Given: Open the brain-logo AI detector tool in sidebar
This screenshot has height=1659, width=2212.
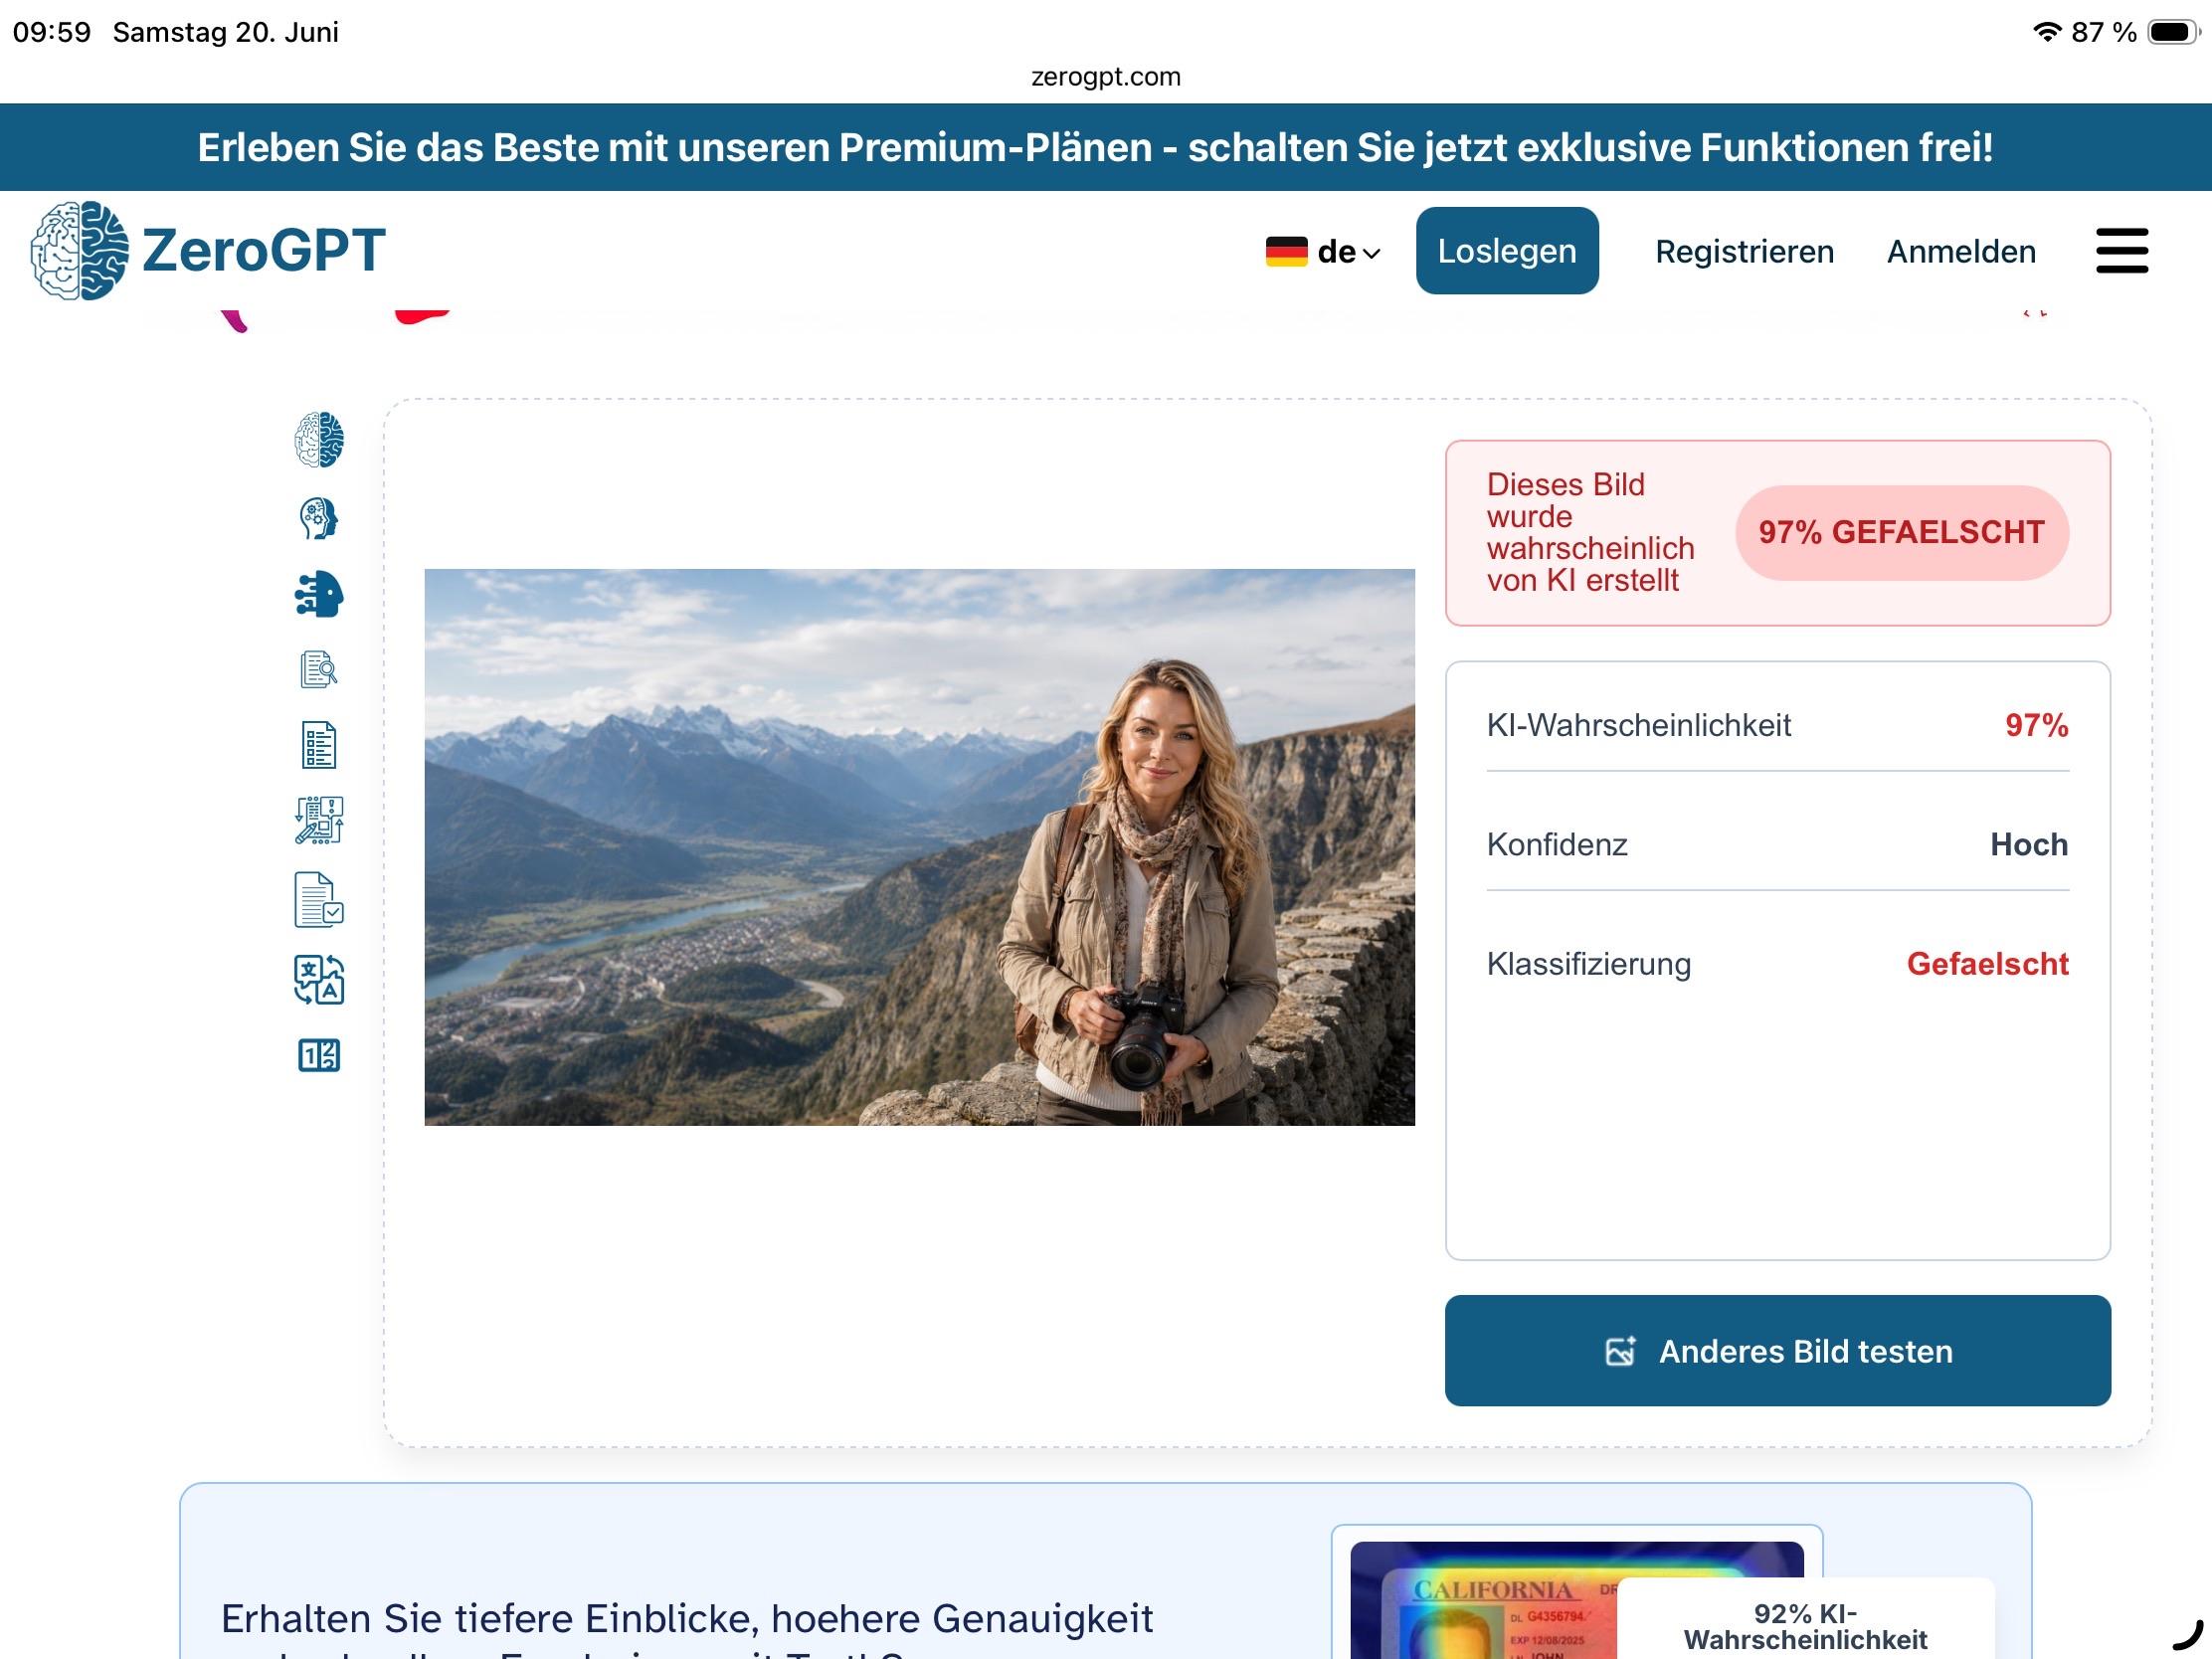Looking at the screenshot, I should (x=319, y=439).
